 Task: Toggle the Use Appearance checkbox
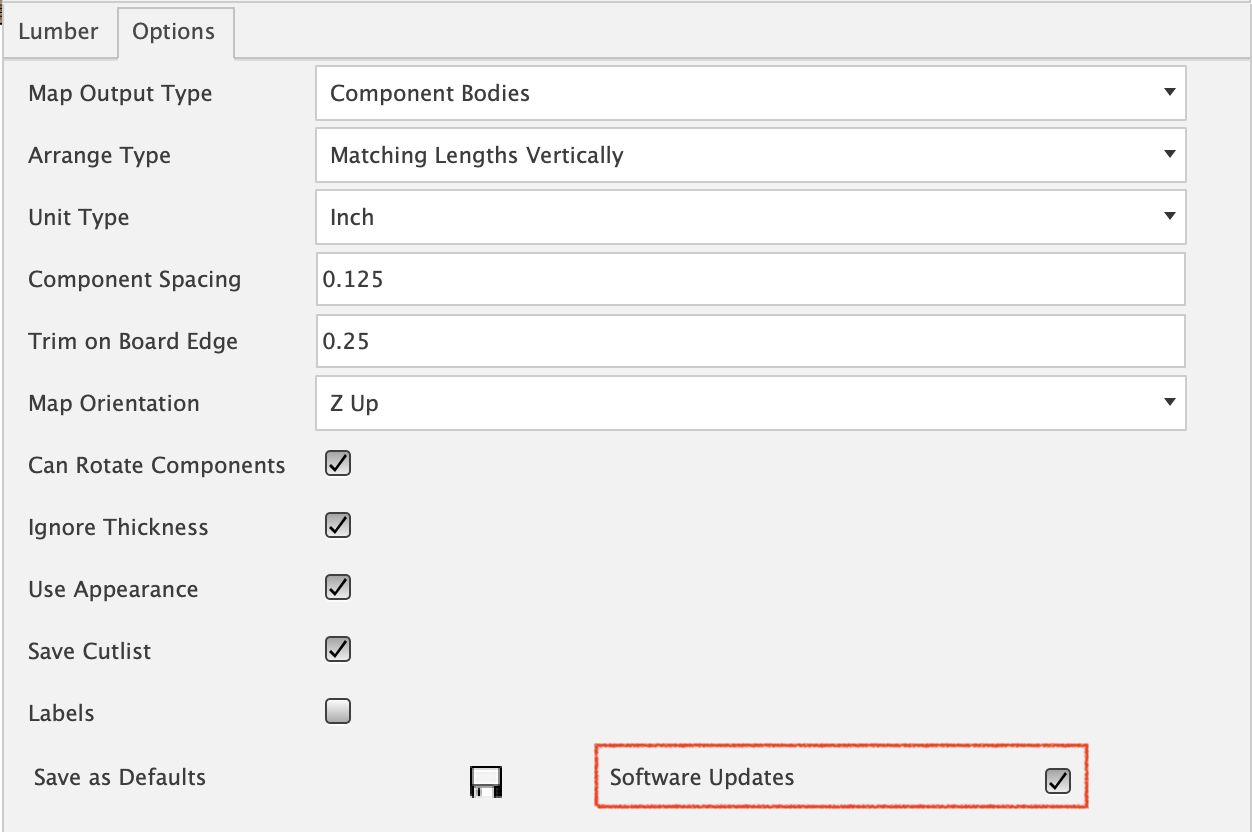pyautogui.click(x=338, y=588)
